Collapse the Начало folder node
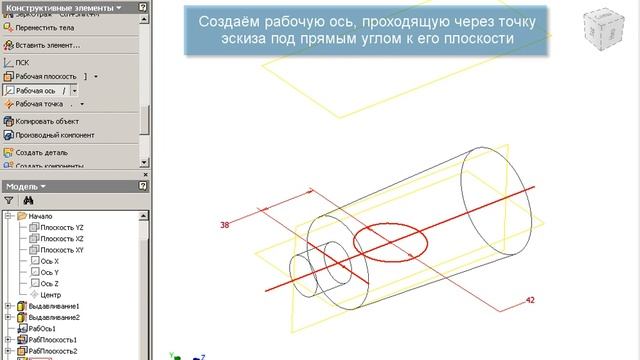Screen dimensions: 640x360 [x=8, y=216]
